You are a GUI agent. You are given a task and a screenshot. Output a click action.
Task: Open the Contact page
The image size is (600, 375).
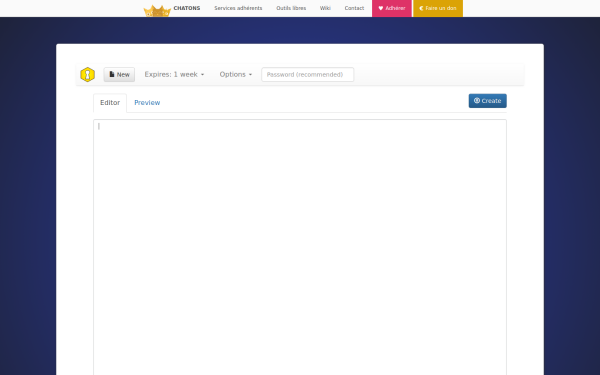[x=354, y=8]
